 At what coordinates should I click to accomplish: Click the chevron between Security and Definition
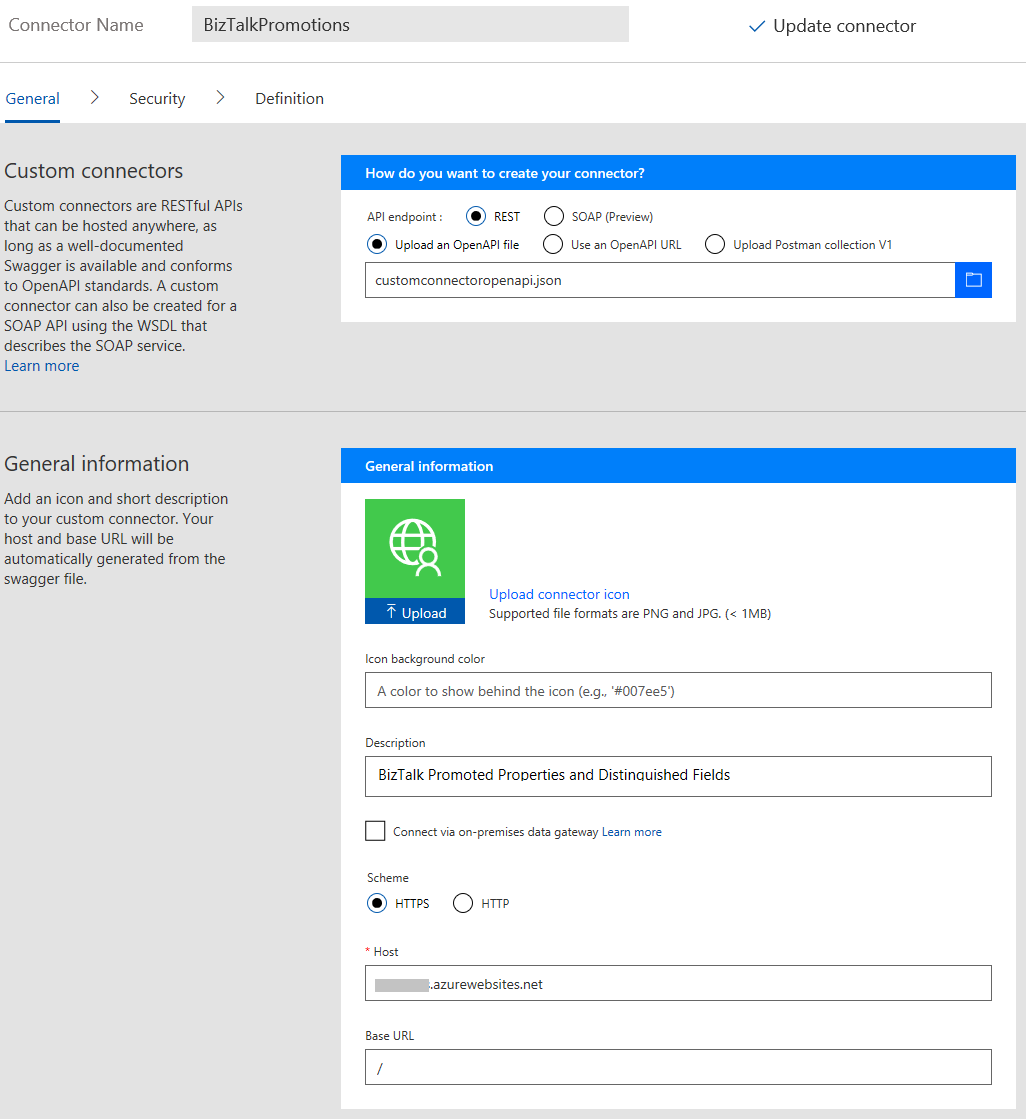[220, 98]
